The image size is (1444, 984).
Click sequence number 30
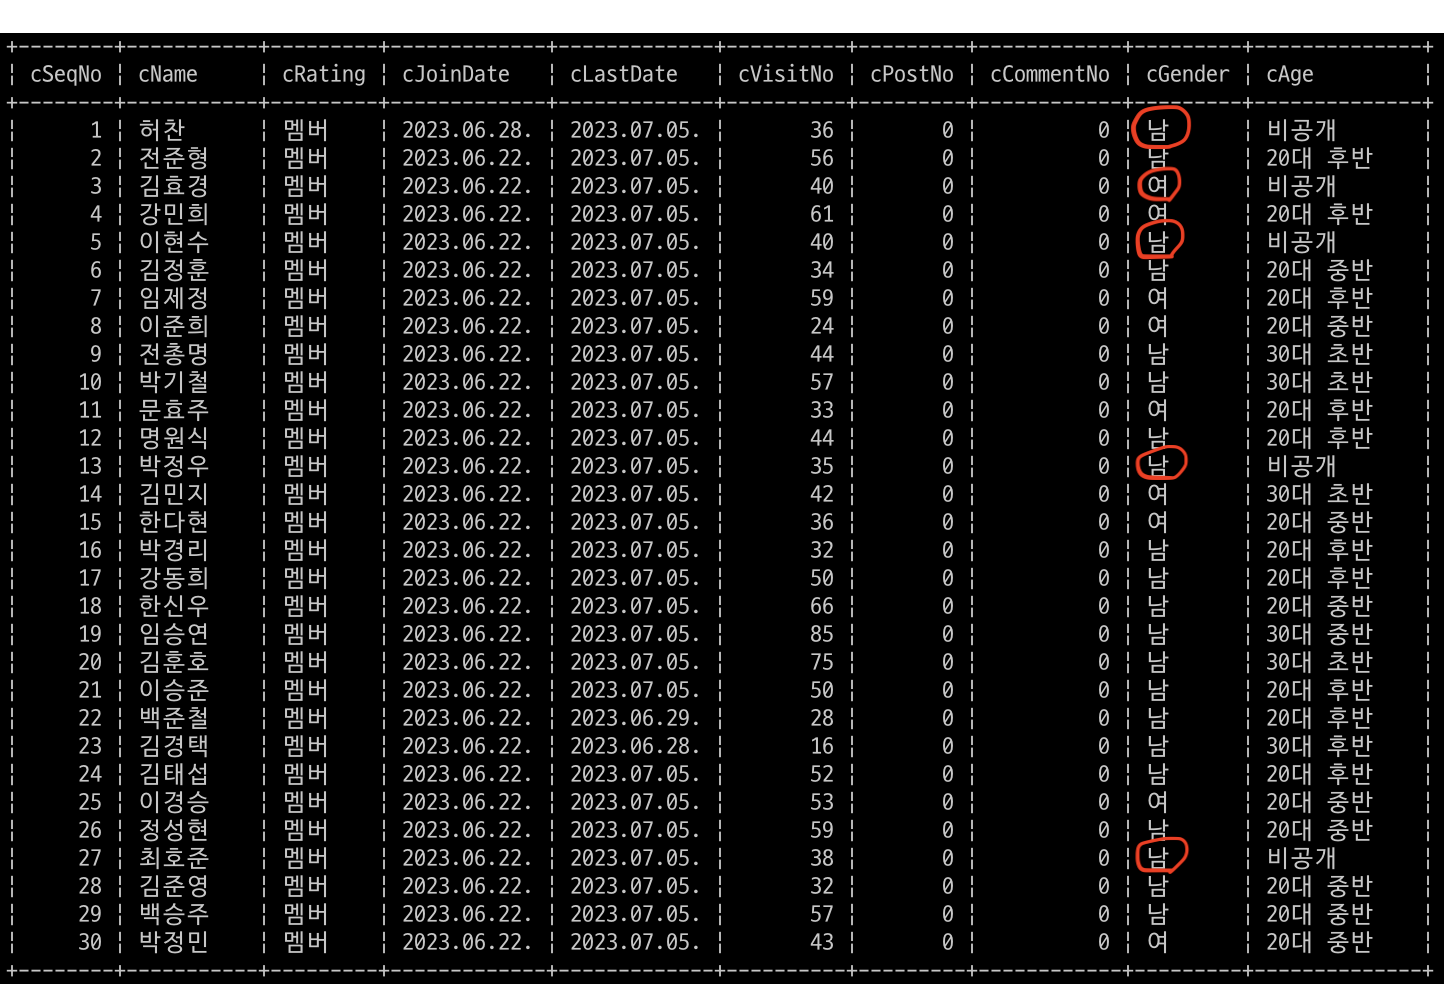click(x=90, y=942)
